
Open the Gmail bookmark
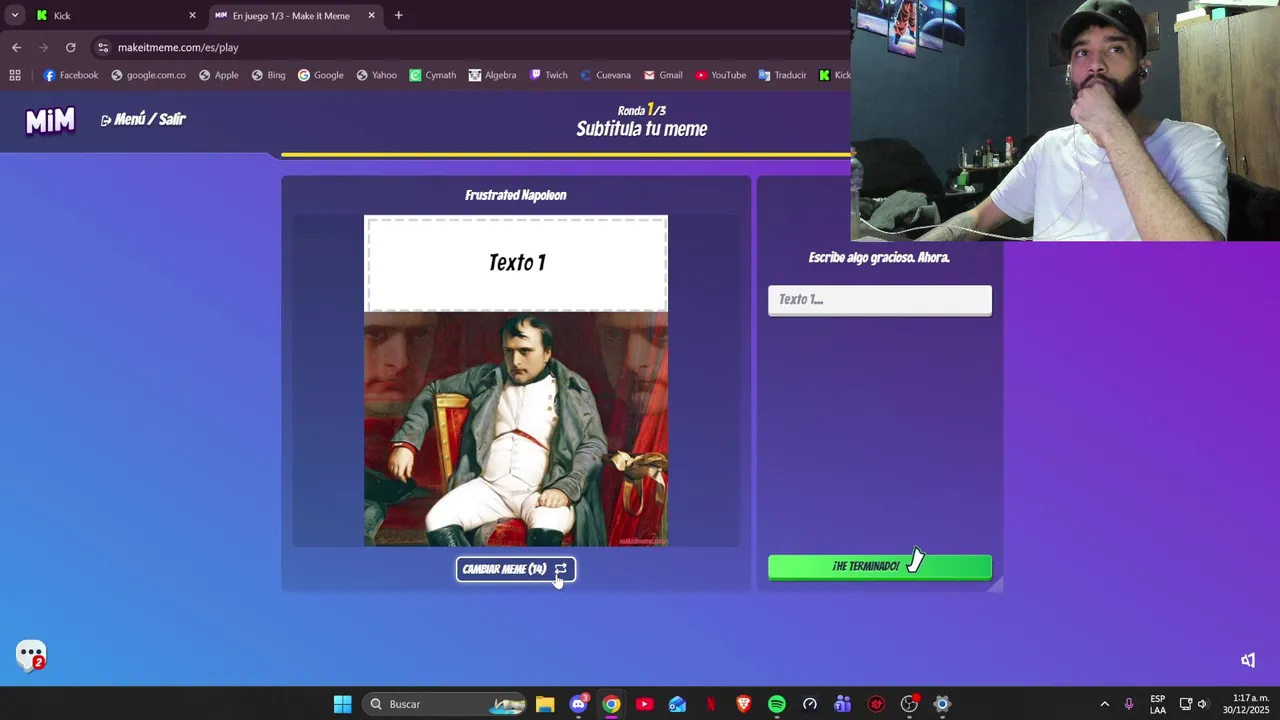(x=663, y=75)
